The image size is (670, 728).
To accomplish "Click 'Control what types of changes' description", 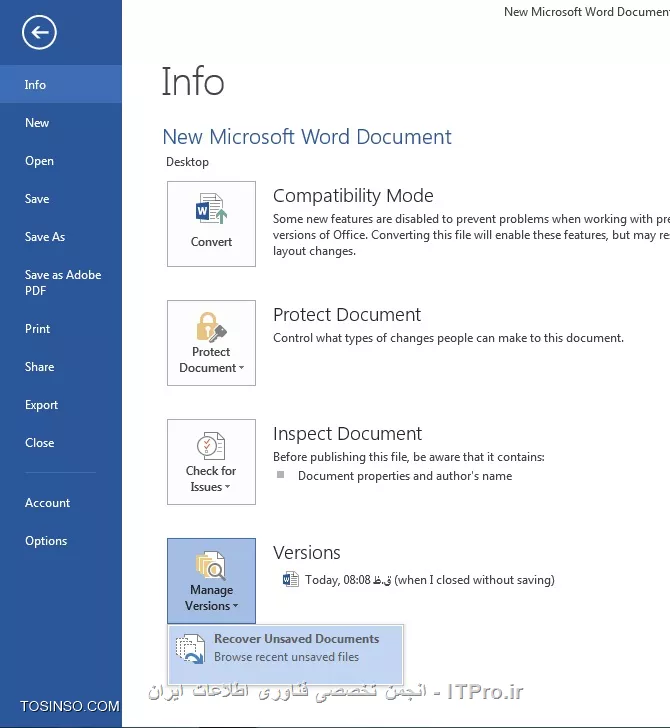I will click(448, 338).
